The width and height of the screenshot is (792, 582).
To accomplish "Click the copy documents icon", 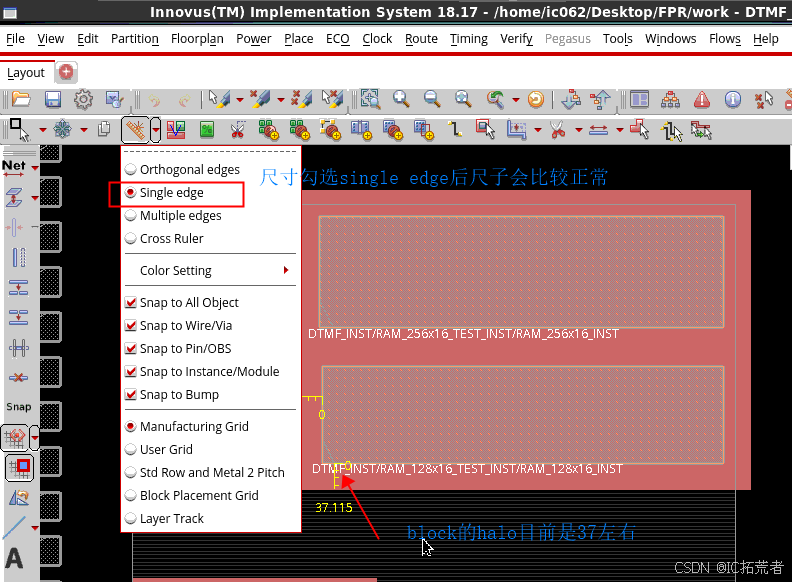I will tap(104, 129).
